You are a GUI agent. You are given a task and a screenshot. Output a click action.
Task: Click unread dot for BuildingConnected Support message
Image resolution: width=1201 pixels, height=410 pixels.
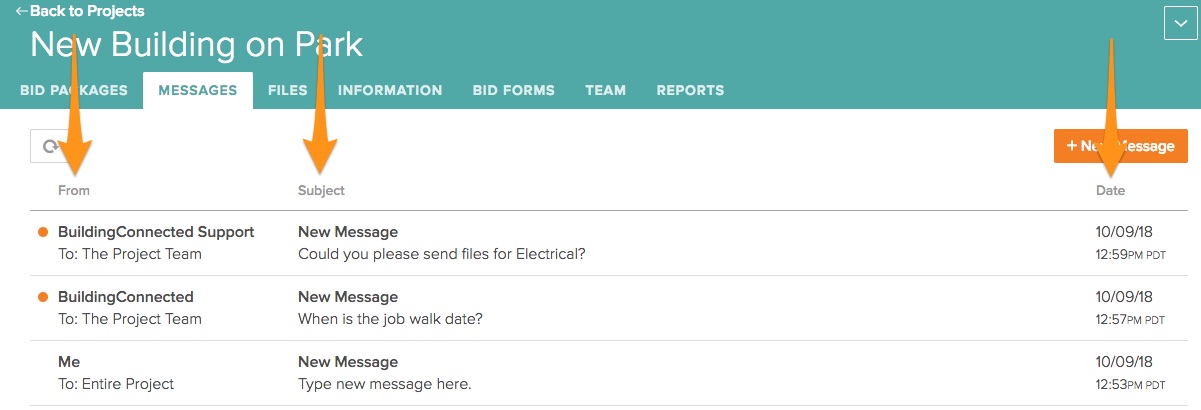[43, 232]
